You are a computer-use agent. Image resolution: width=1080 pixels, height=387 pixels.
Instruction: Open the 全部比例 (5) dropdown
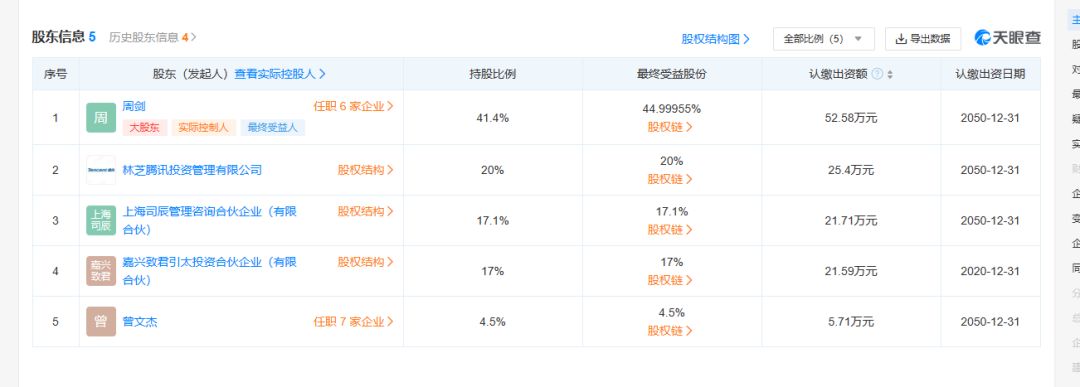tap(824, 39)
